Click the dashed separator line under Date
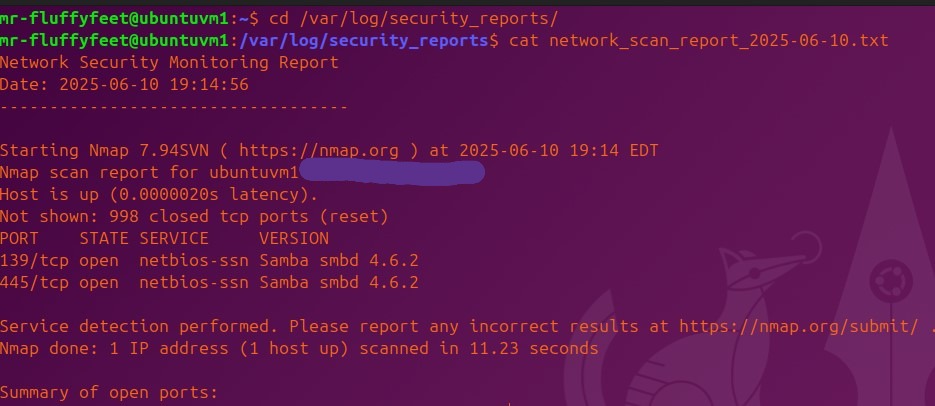The image size is (935, 406). point(174,107)
